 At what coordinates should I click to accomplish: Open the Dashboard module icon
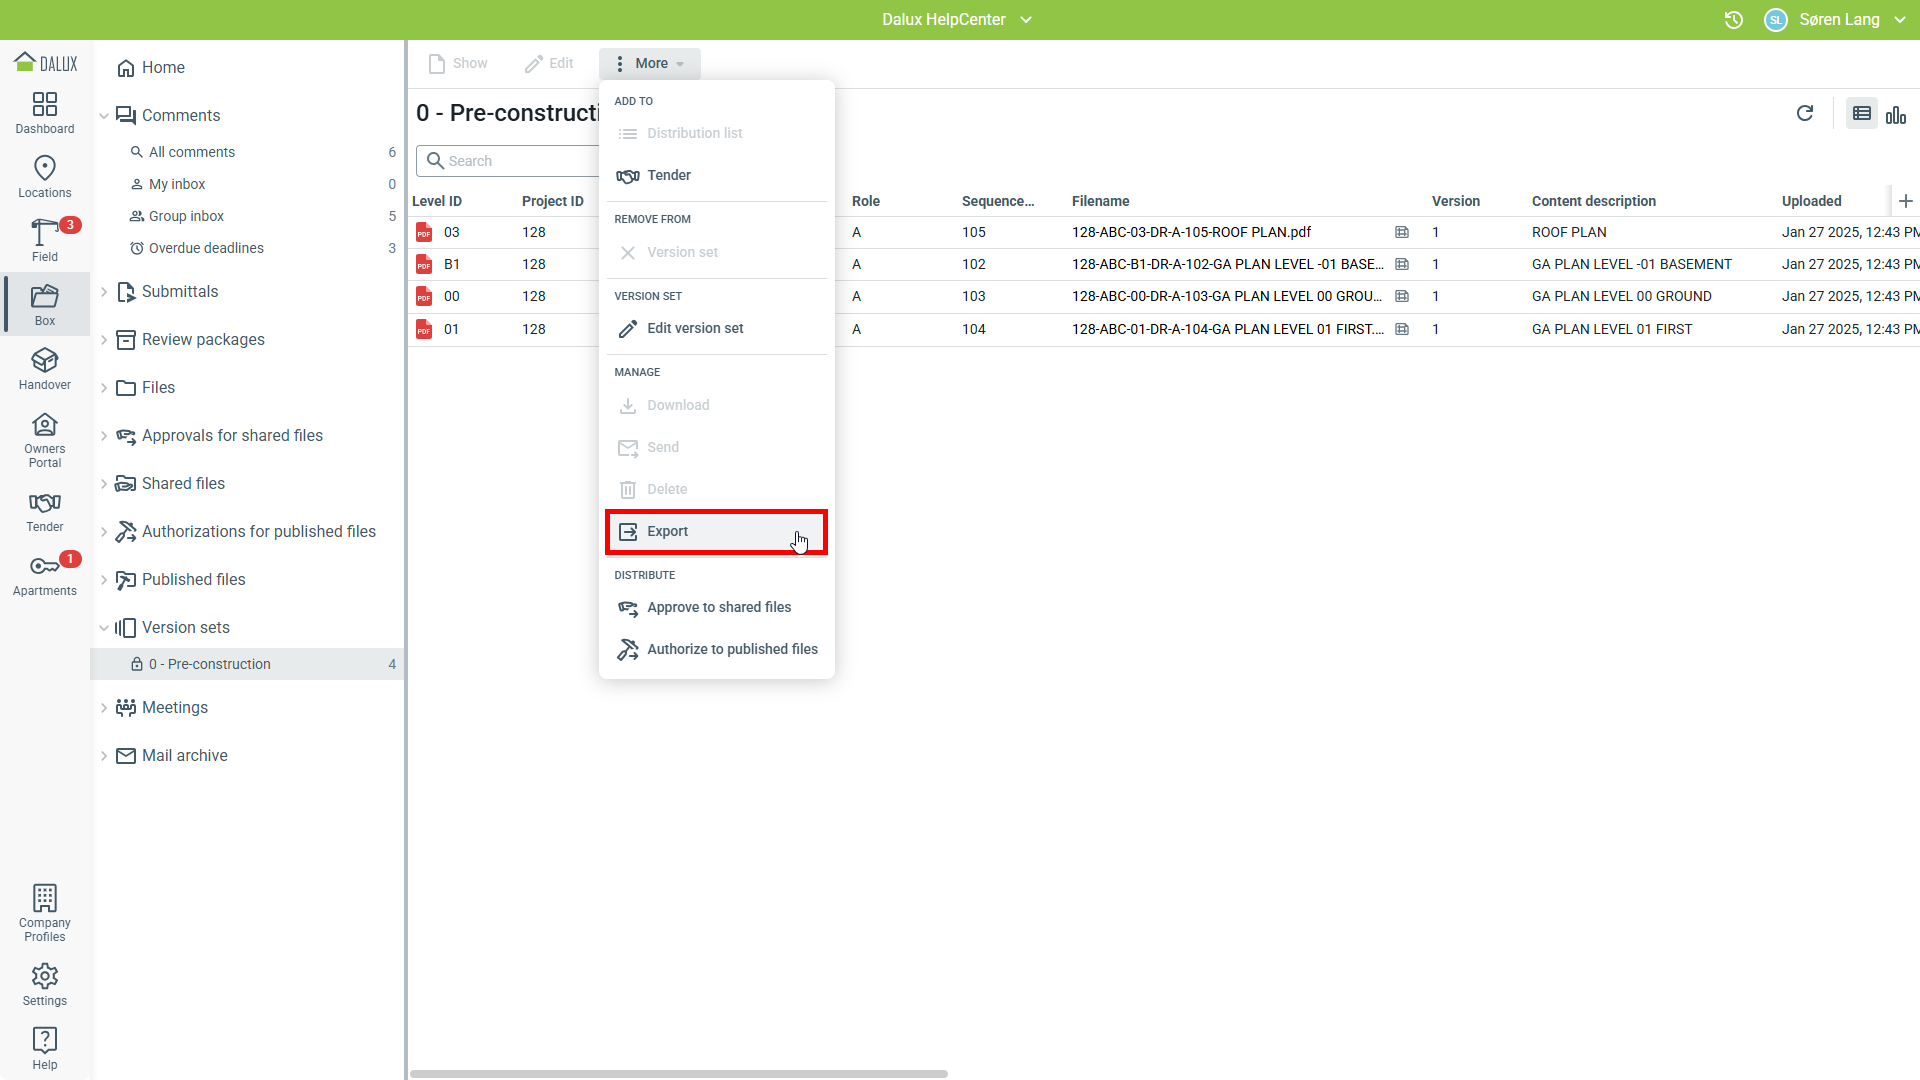[45, 113]
